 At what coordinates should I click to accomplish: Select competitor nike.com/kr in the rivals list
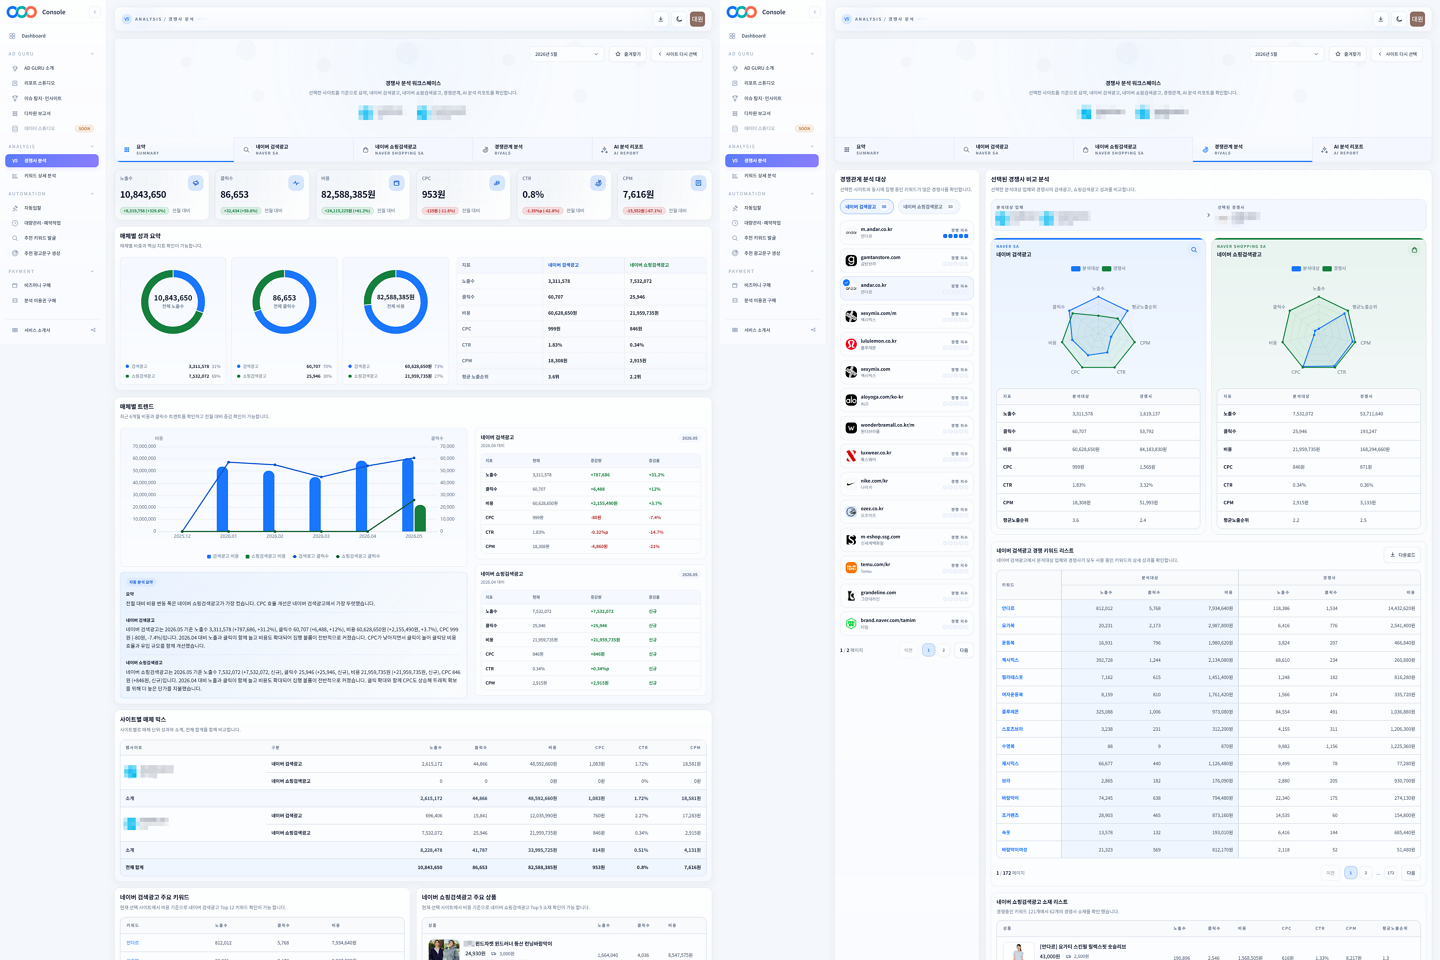pyautogui.click(x=906, y=484)
